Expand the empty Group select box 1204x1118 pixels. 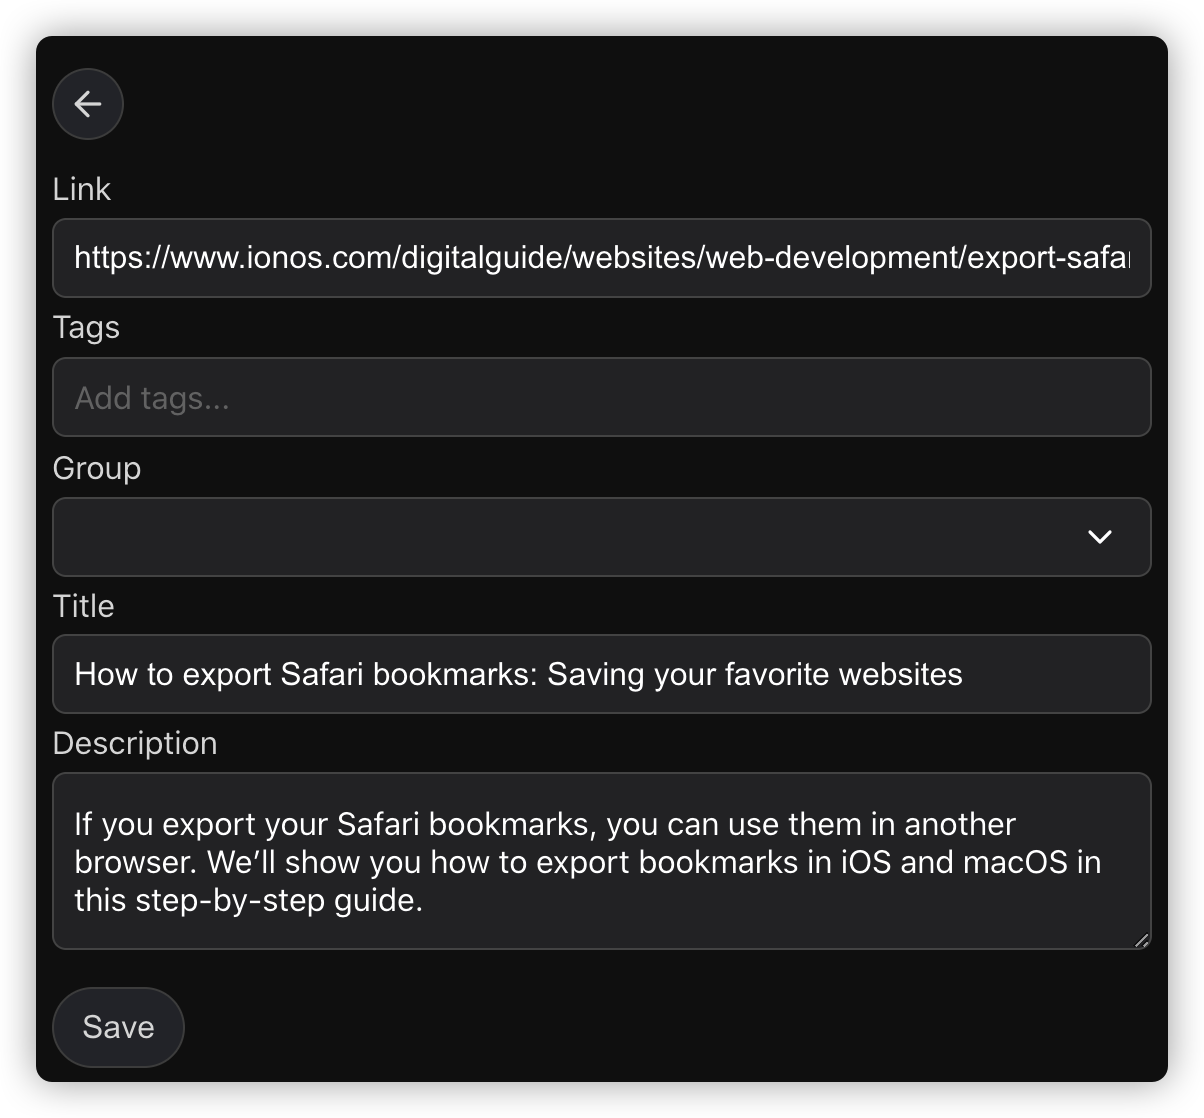(x=601, y=537)
